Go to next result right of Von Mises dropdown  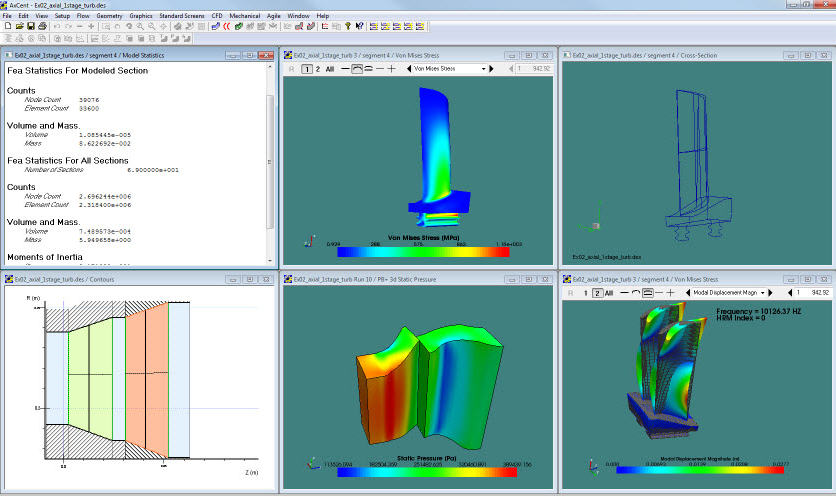[492, 69]
